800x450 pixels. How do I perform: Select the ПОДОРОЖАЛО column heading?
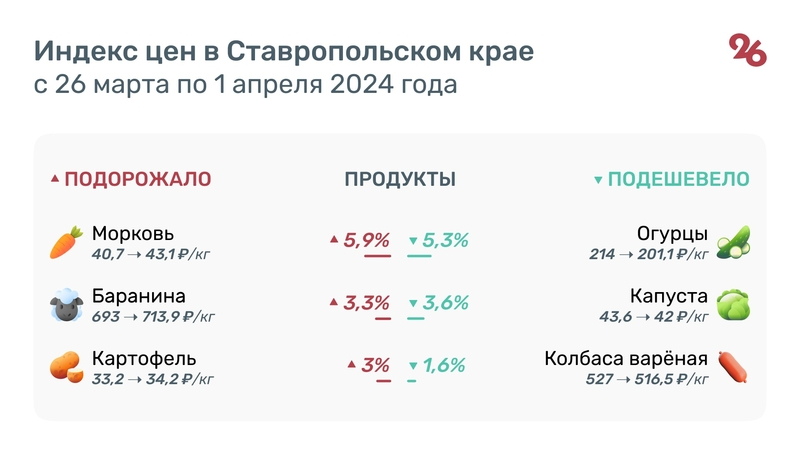[x=137, y=180]
